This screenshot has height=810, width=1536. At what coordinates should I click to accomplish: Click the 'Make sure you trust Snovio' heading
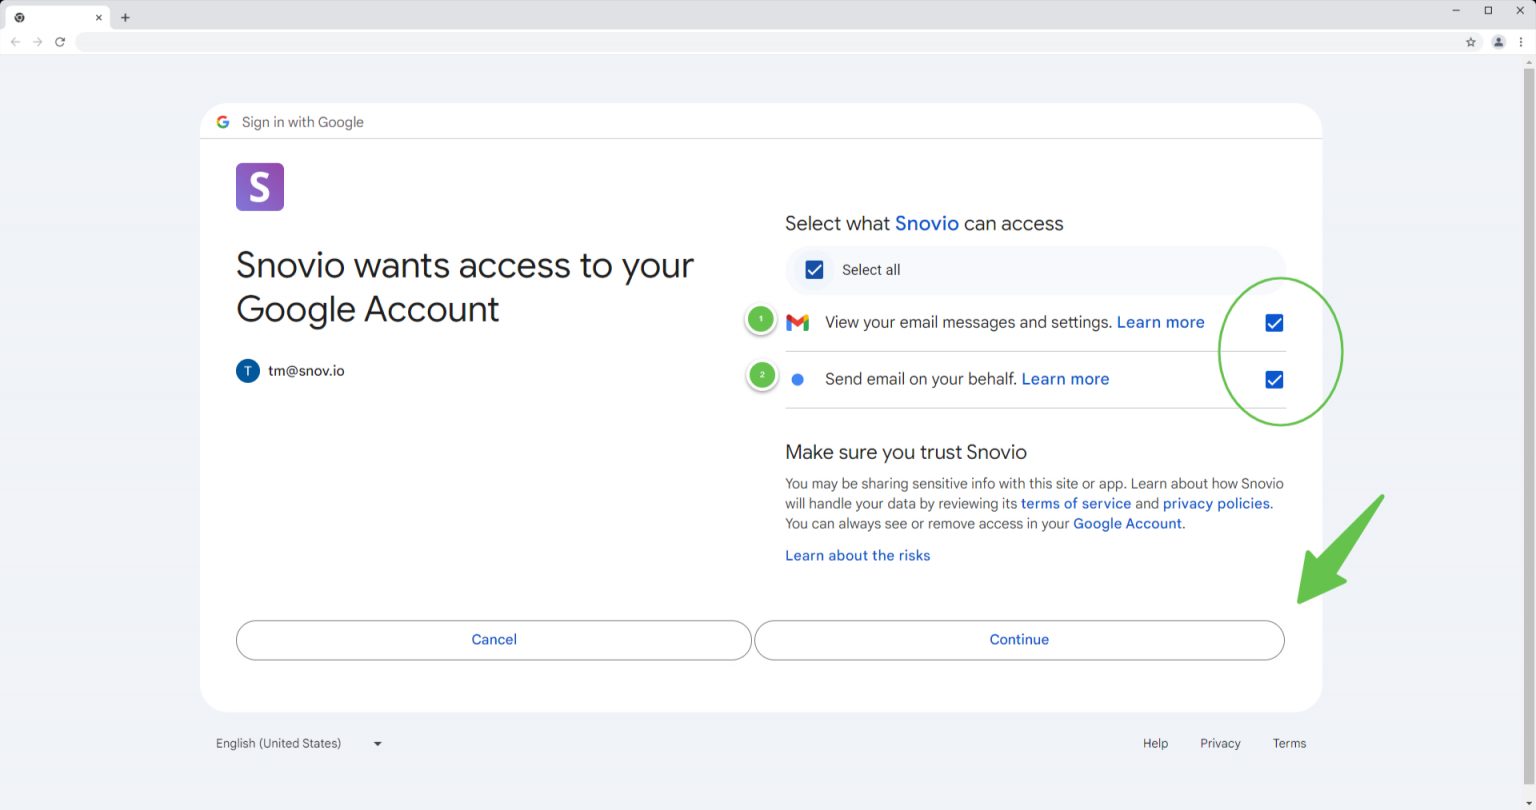point(906,452)
